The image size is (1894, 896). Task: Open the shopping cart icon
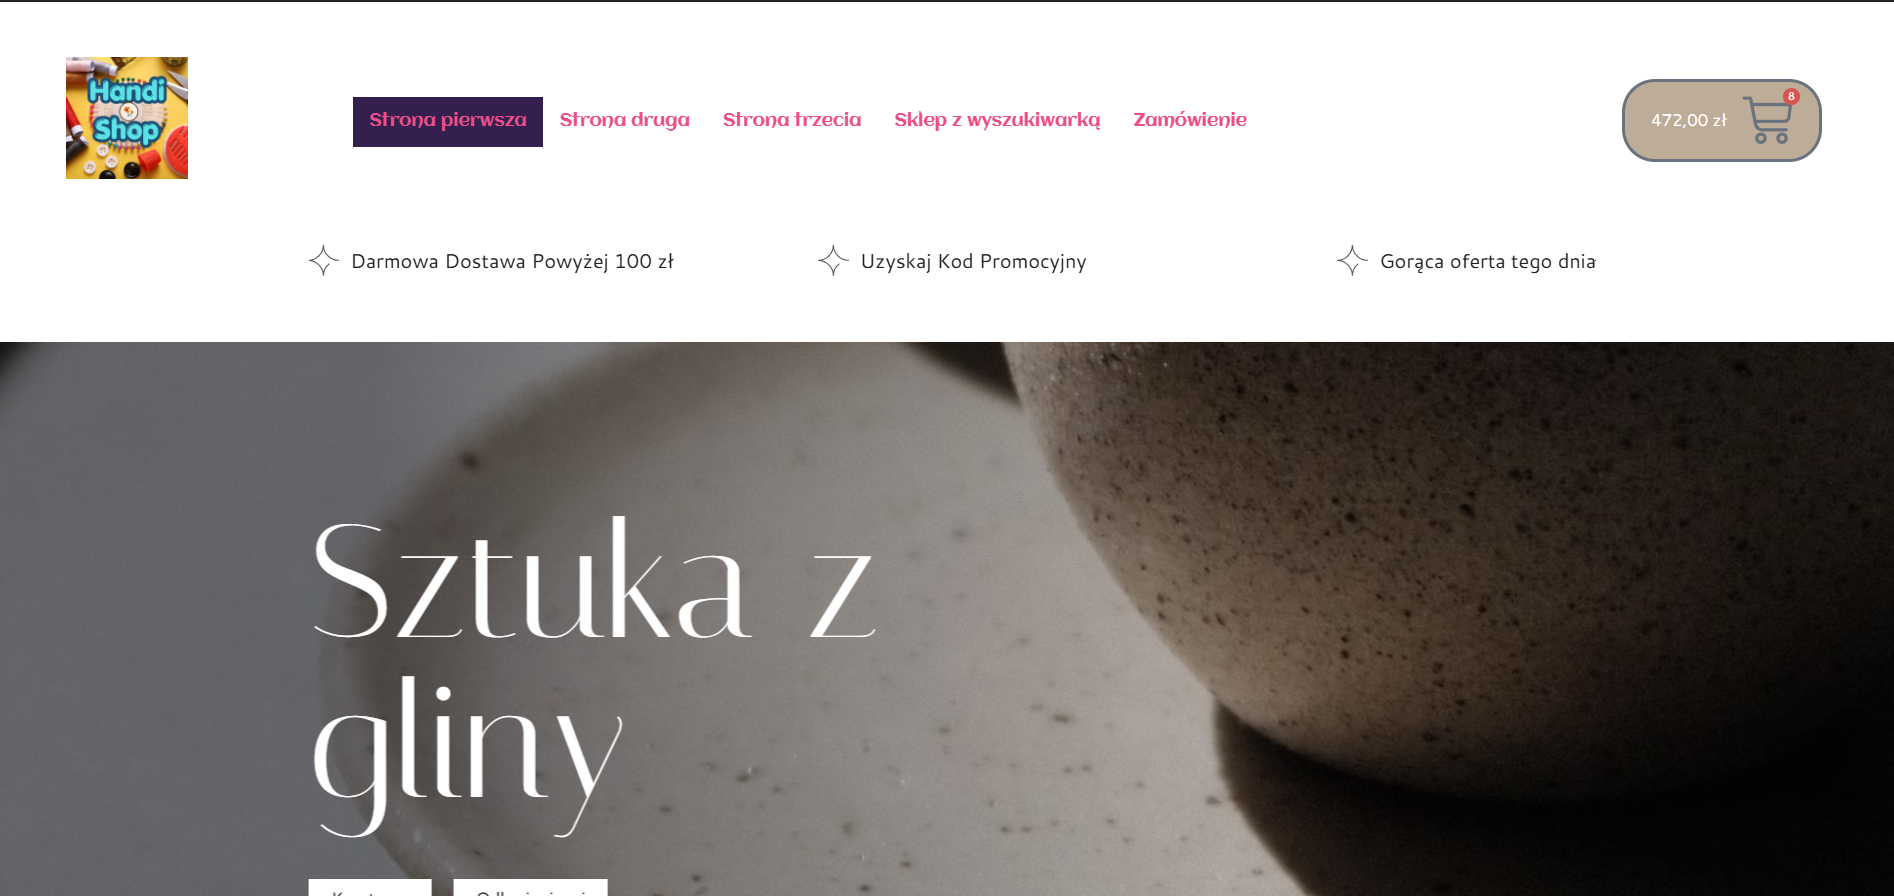(1767, 121)
